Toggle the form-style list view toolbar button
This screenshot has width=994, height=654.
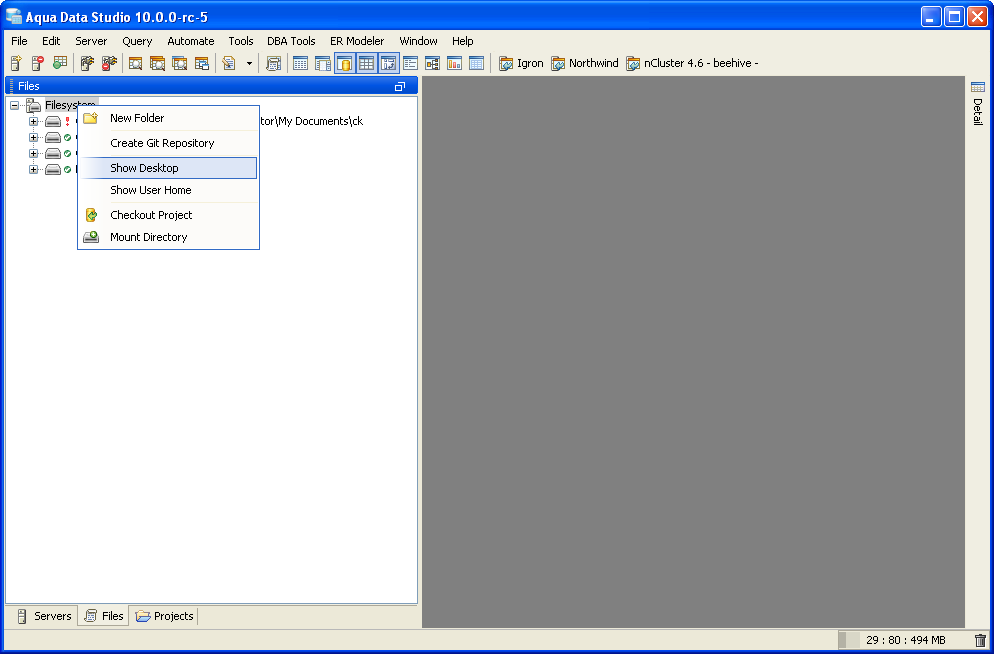click(x=411, y=63)
